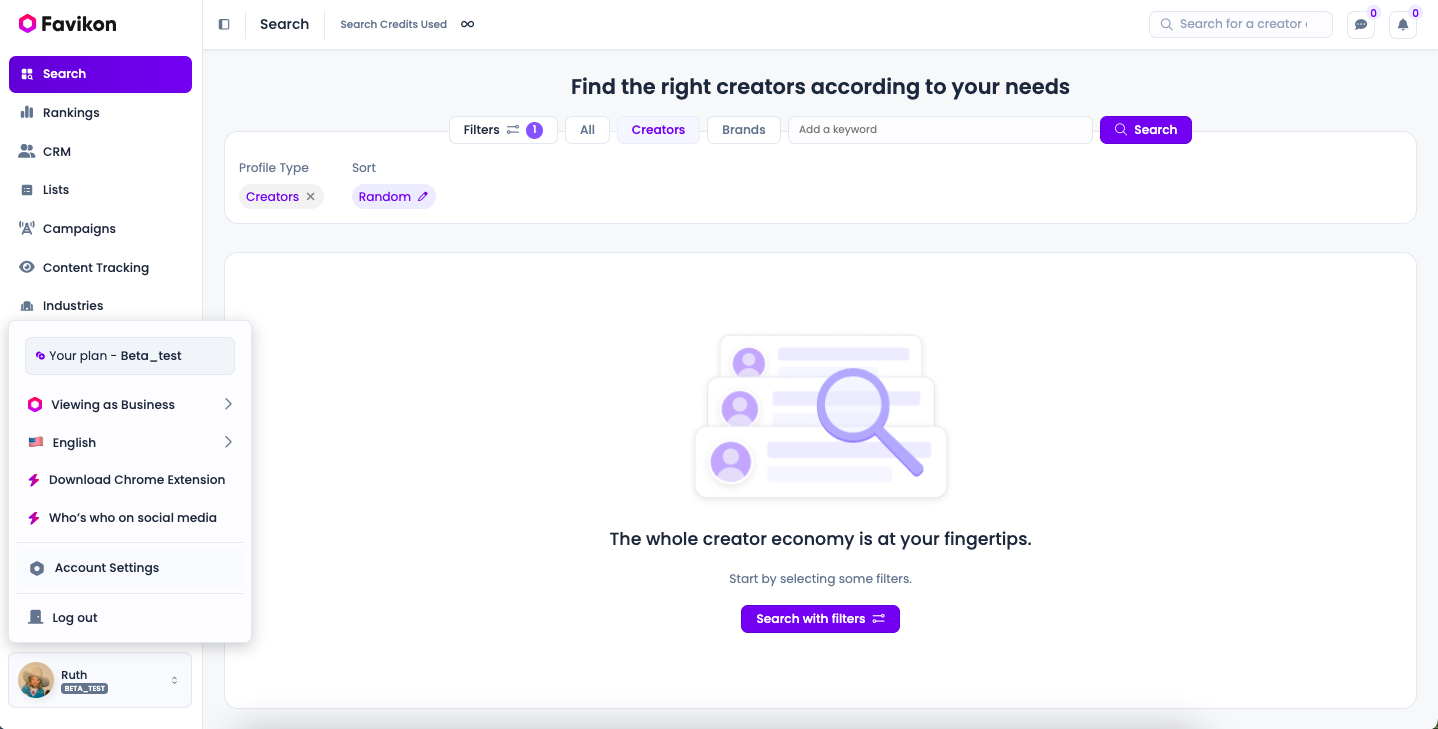Collapse the sidebar panel icon
This screenshot has width=1438, height=729.
pos(224,24)
